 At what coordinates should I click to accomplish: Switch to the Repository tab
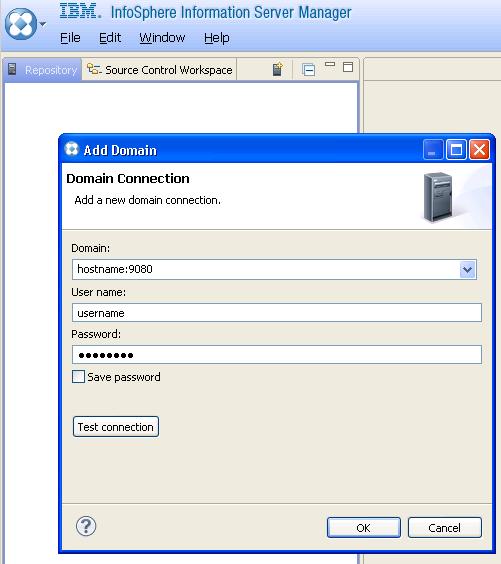[43, 70]
